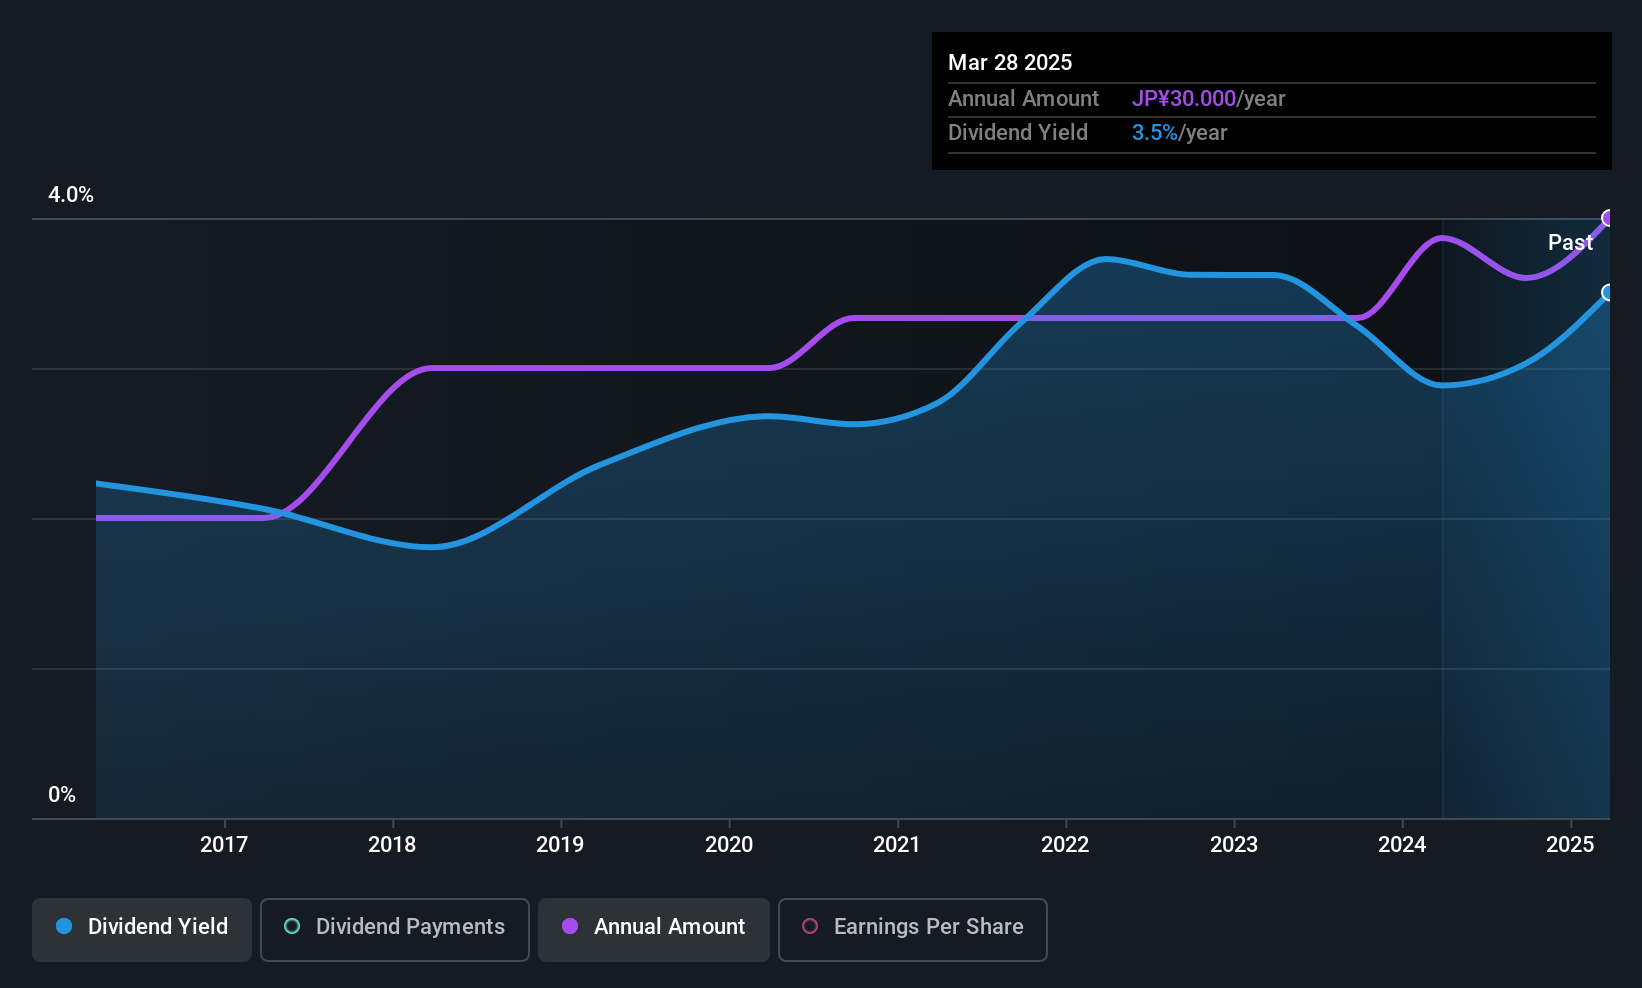The width and height of the screenshot is (1642, 988).
Task: Click the 2017 x-axis label
Action: (x=224, y=845)
